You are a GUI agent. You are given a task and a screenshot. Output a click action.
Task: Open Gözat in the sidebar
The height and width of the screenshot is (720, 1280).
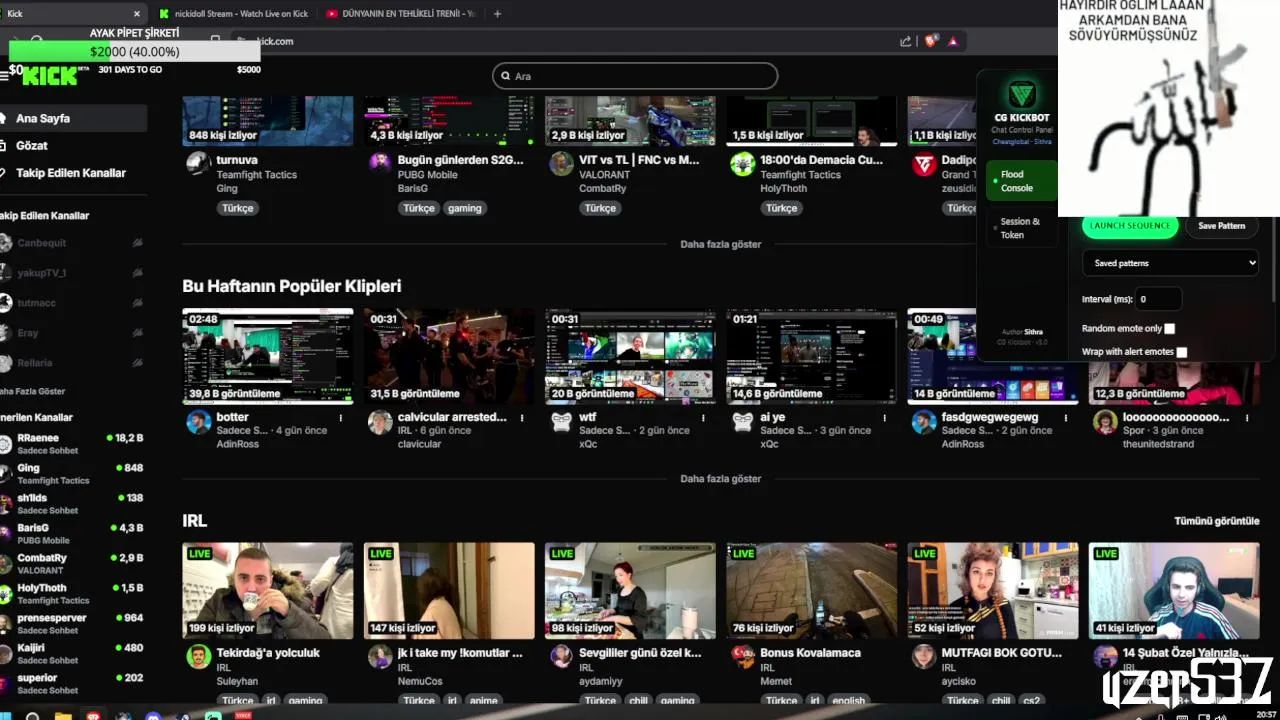pos(72,146)
